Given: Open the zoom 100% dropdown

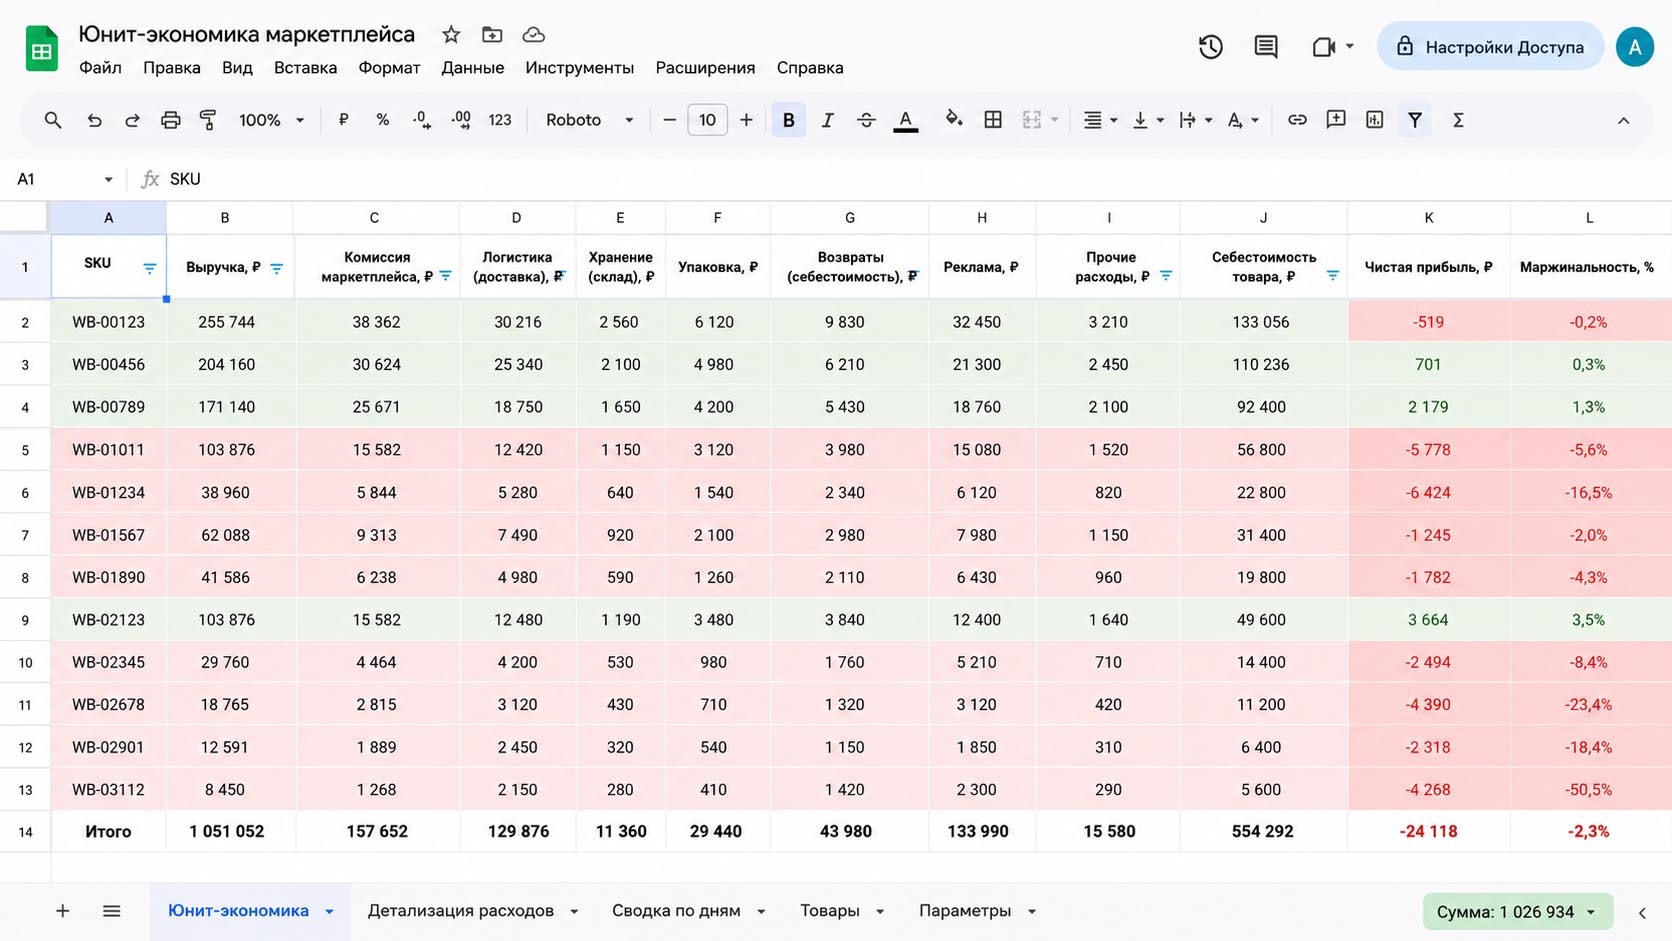Looking at the screenshot, I should (271, 120).
